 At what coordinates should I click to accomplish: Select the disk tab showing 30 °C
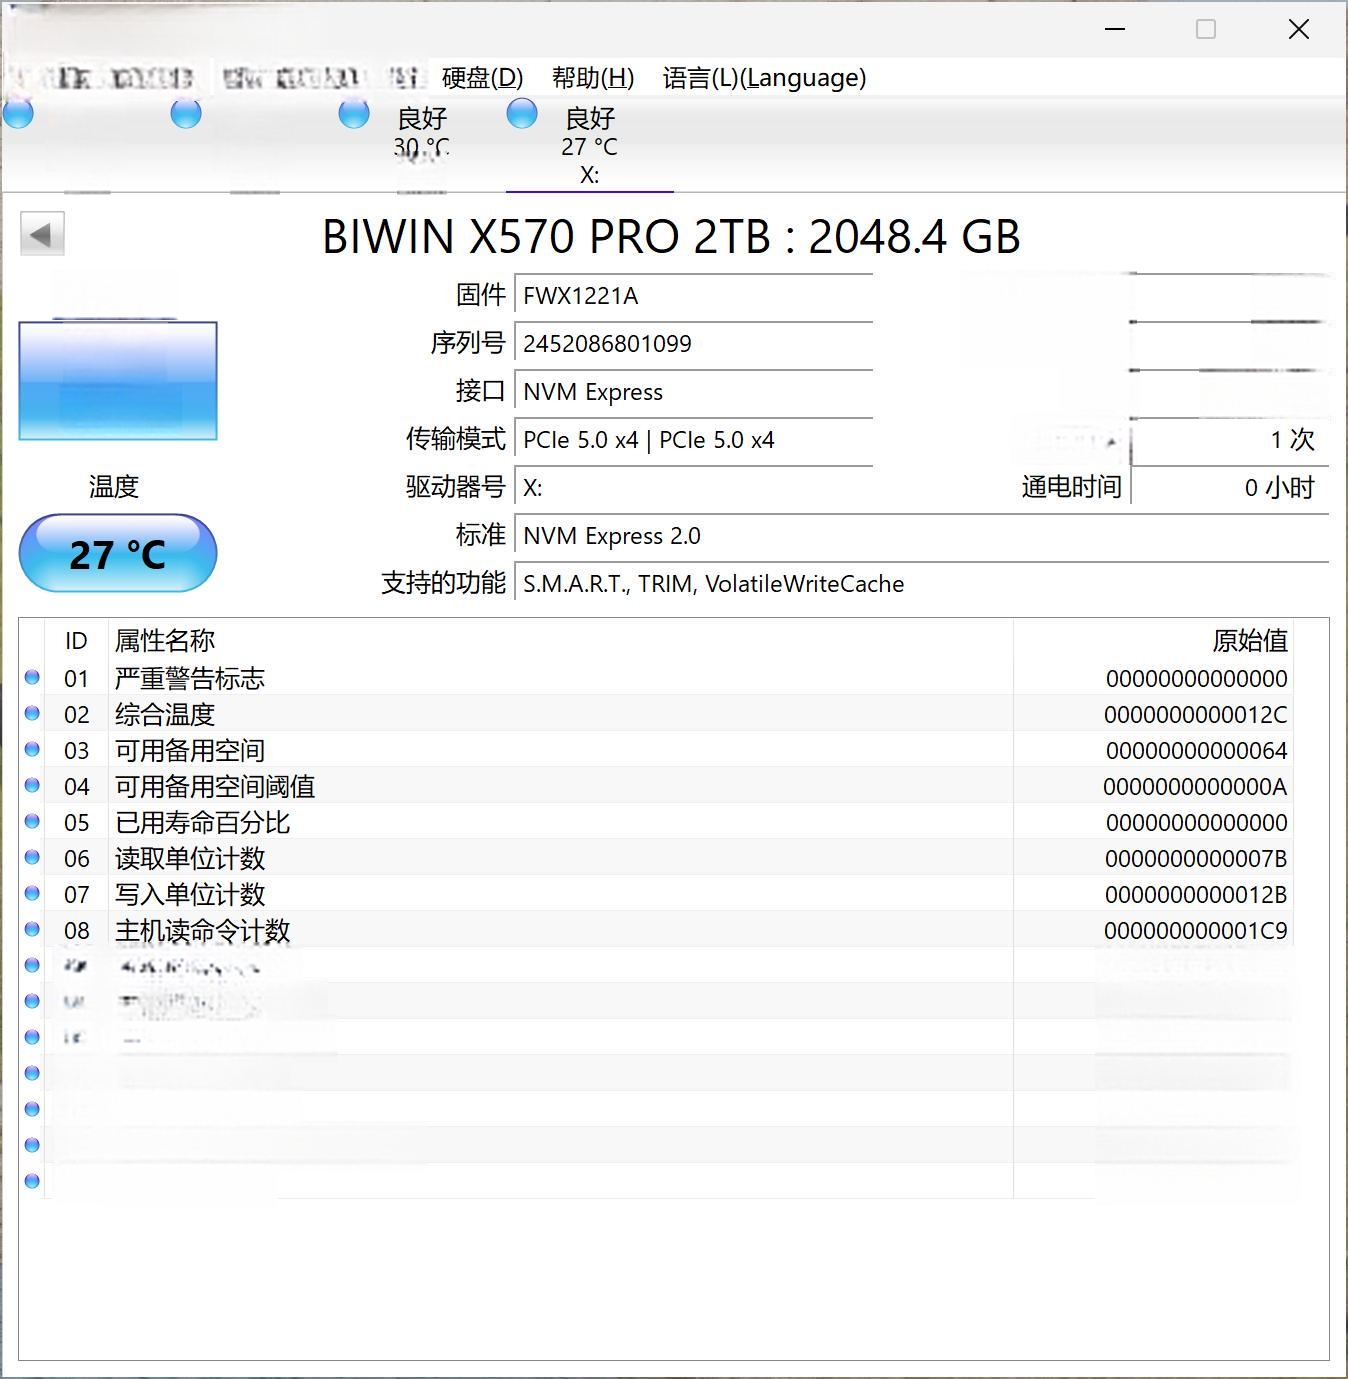pos(421,145)
